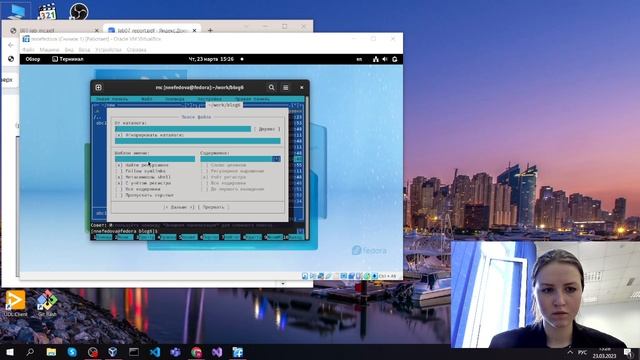Select the This PC desktop icon
This screenshot has height=360, width=640.
click(16, 11)
